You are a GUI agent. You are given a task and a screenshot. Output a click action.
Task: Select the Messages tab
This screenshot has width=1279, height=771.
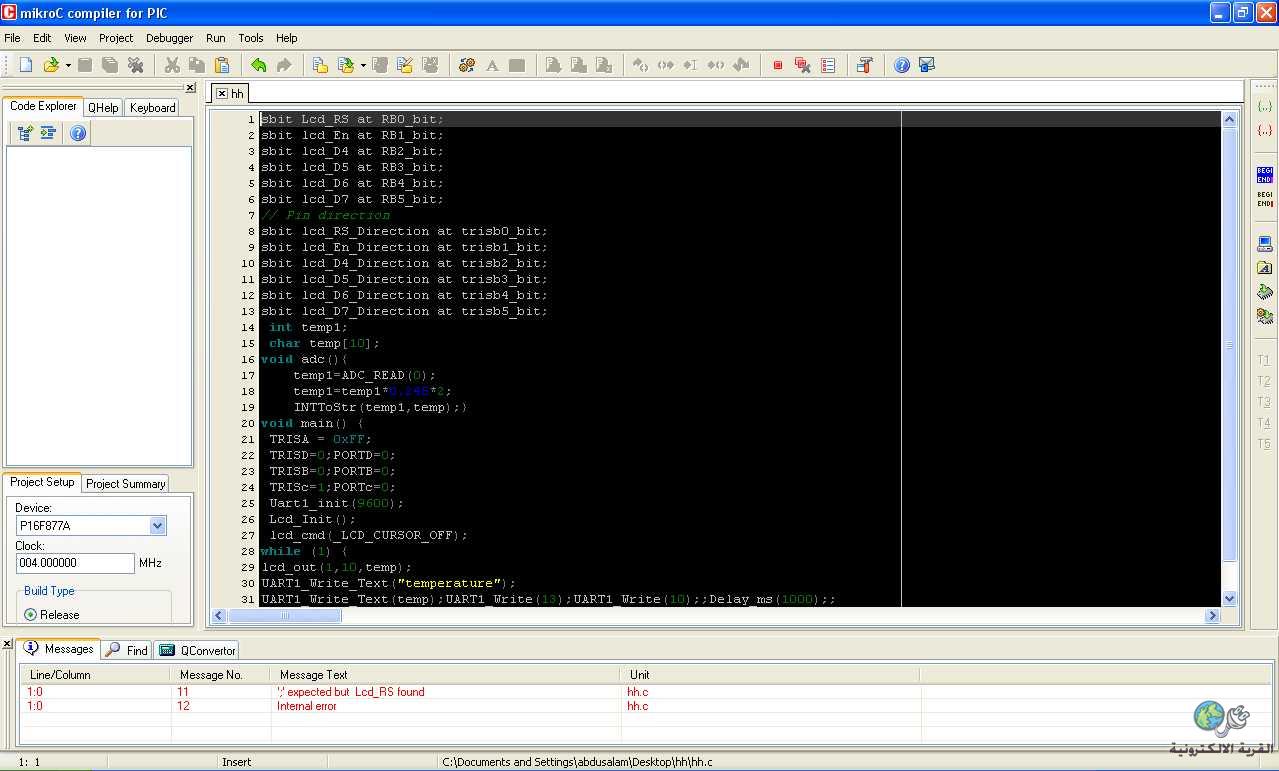pyautogui.click(x=59, y=649)
